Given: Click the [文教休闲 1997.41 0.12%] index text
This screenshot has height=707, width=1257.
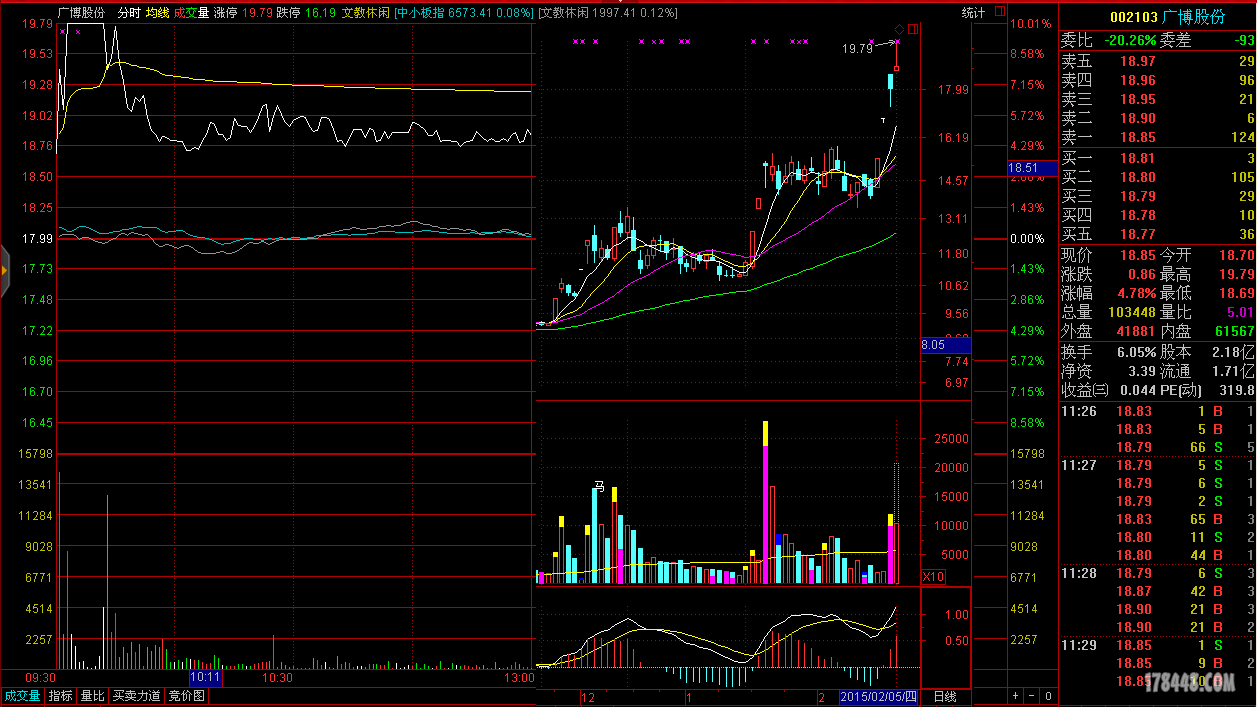Looking at the screenshot, I should (608, 13).
